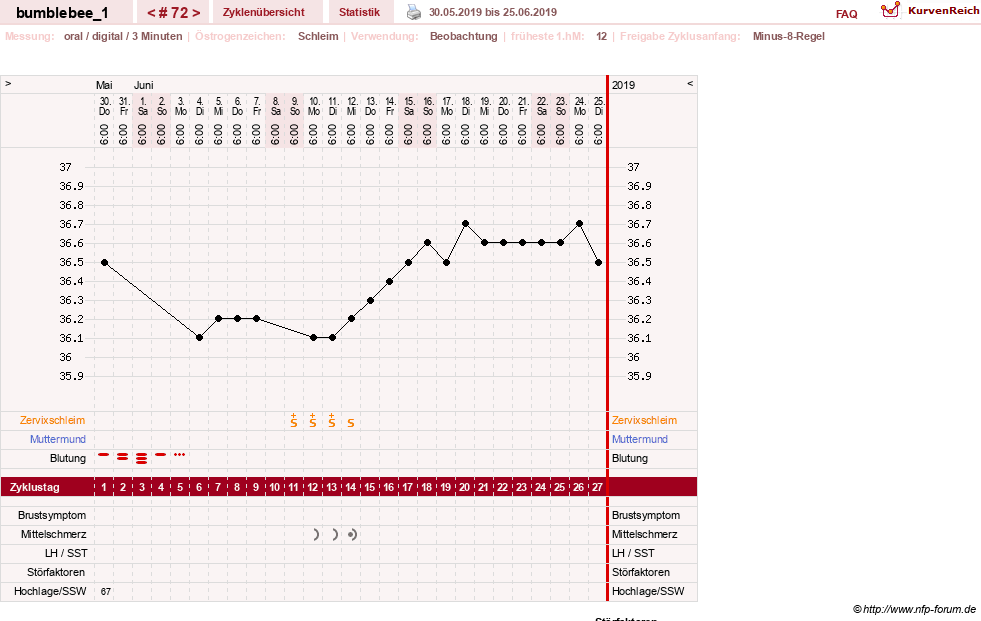
Task: Click the 36.7 temperature point on June 18
Action: (465, 223)
